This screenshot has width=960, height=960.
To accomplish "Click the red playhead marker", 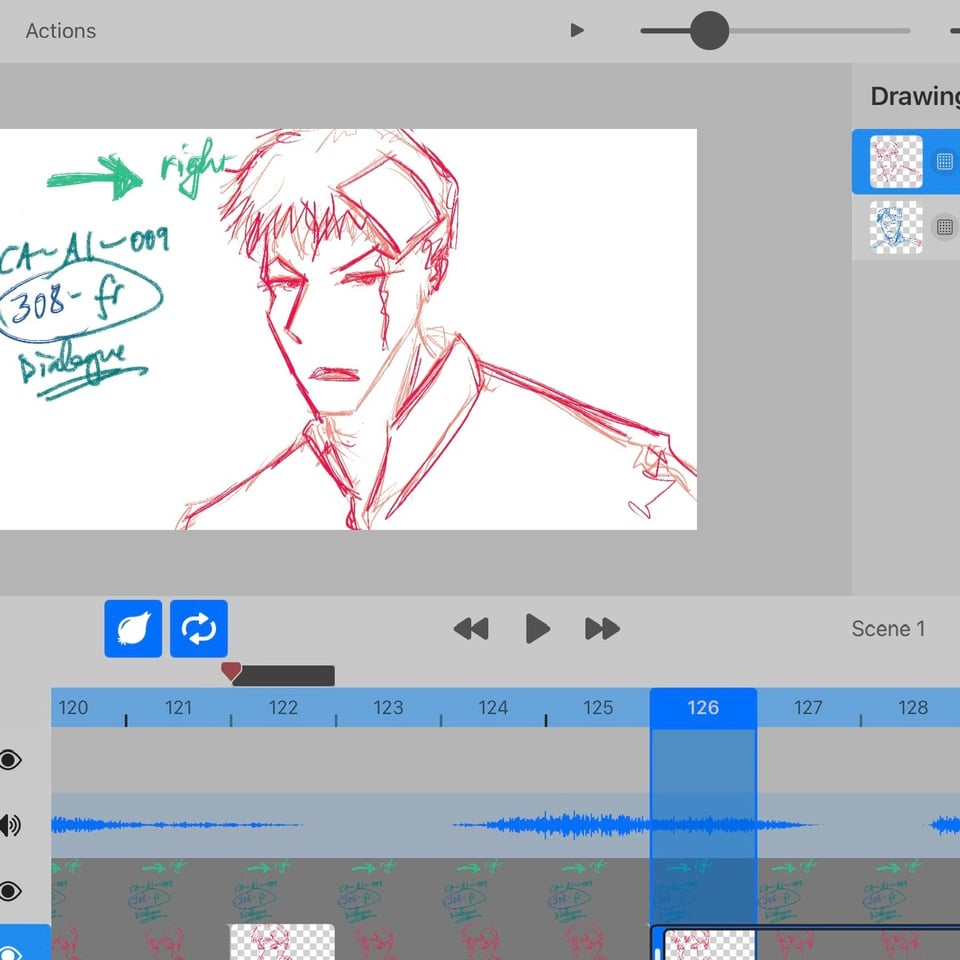I will point(232,673).
